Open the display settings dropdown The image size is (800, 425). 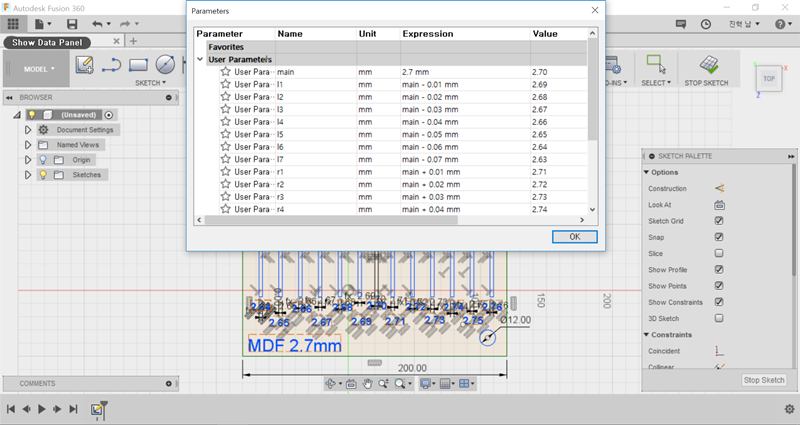point(426,384)
